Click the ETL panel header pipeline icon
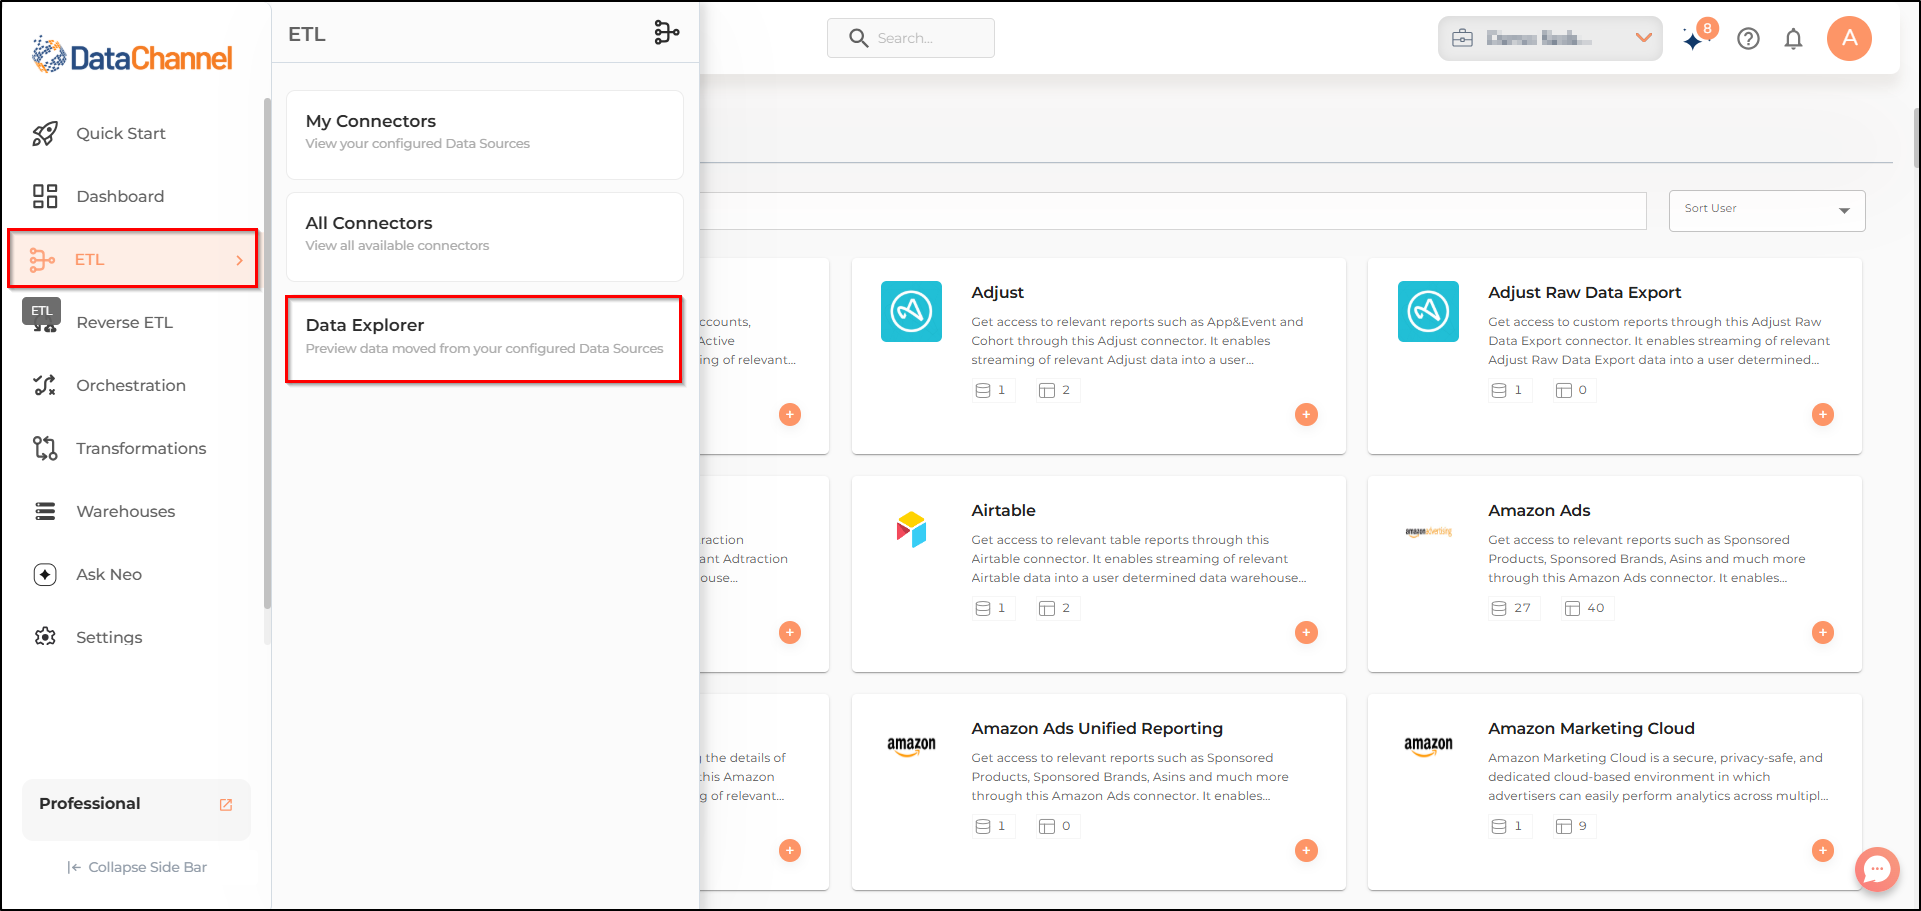1921x911 pixels. click(x=667, y=33)
